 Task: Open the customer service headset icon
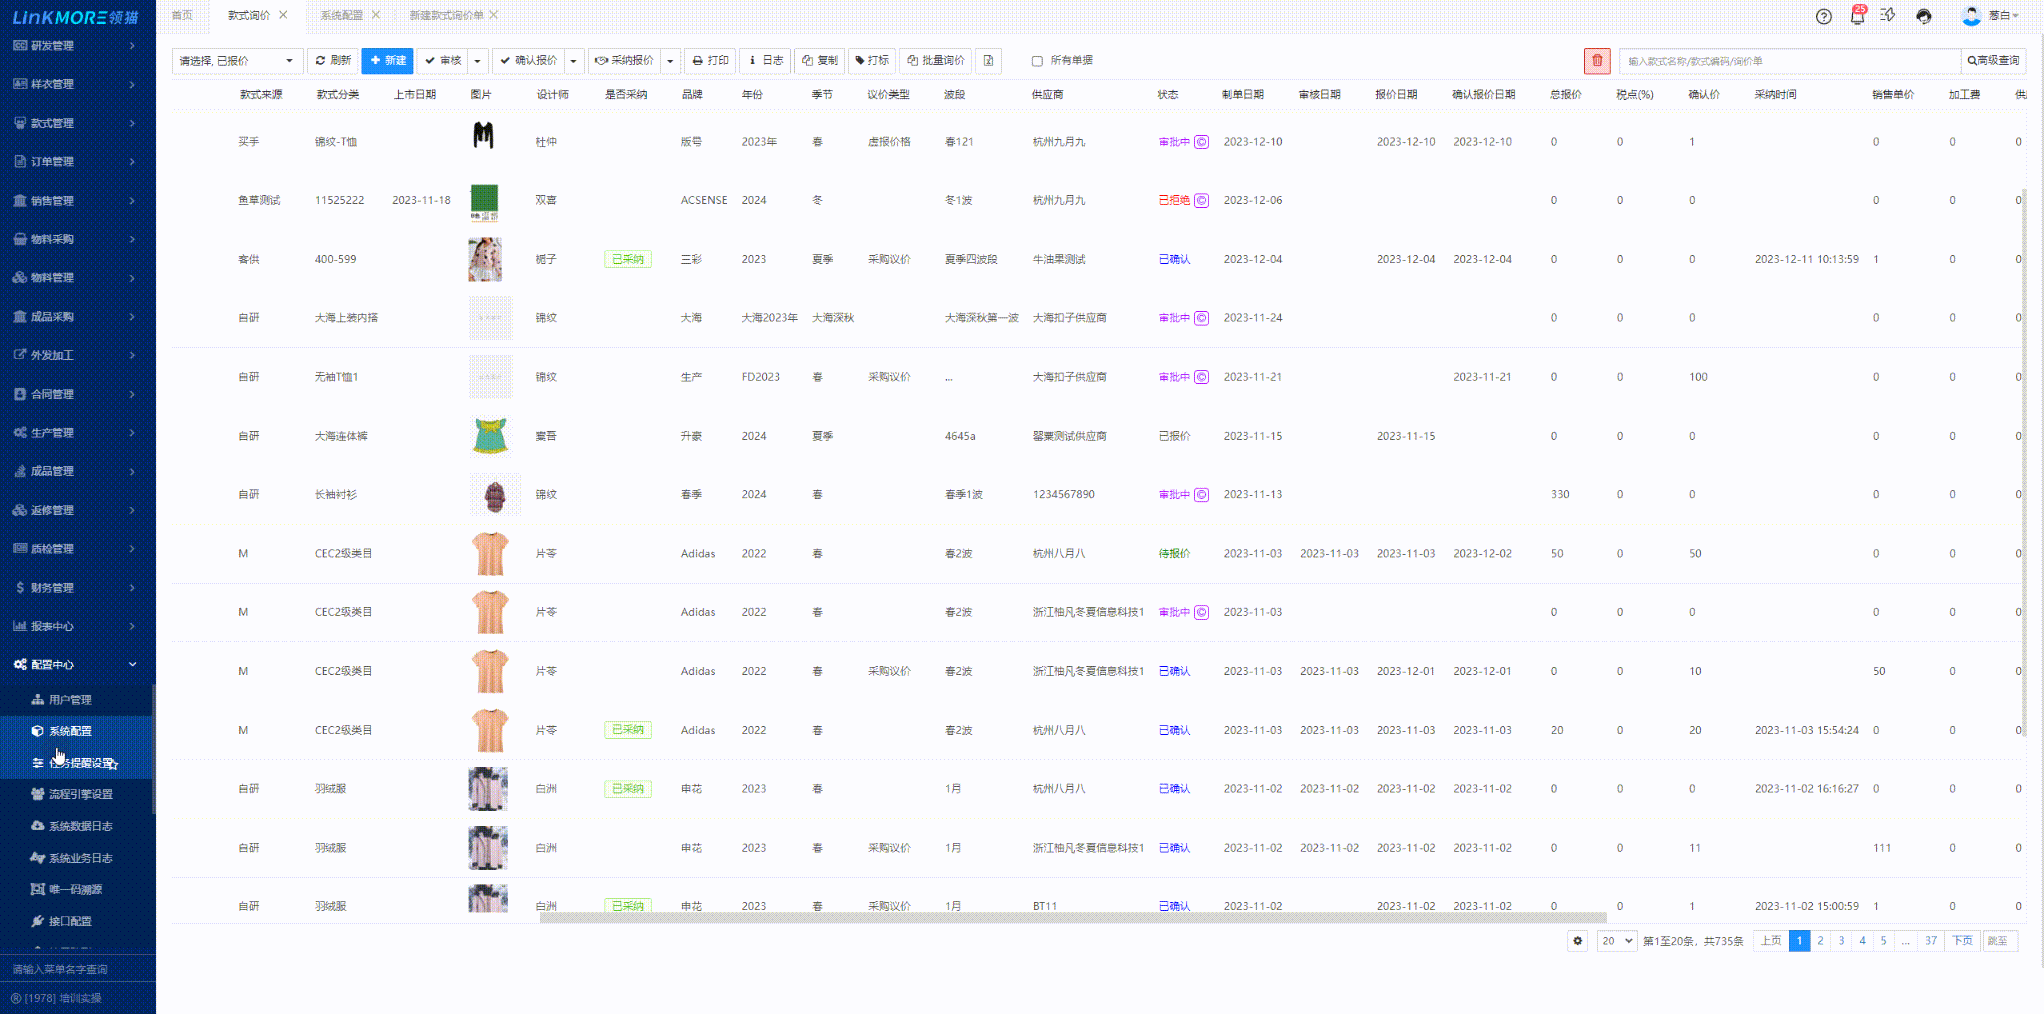[x=1924, y=16]
